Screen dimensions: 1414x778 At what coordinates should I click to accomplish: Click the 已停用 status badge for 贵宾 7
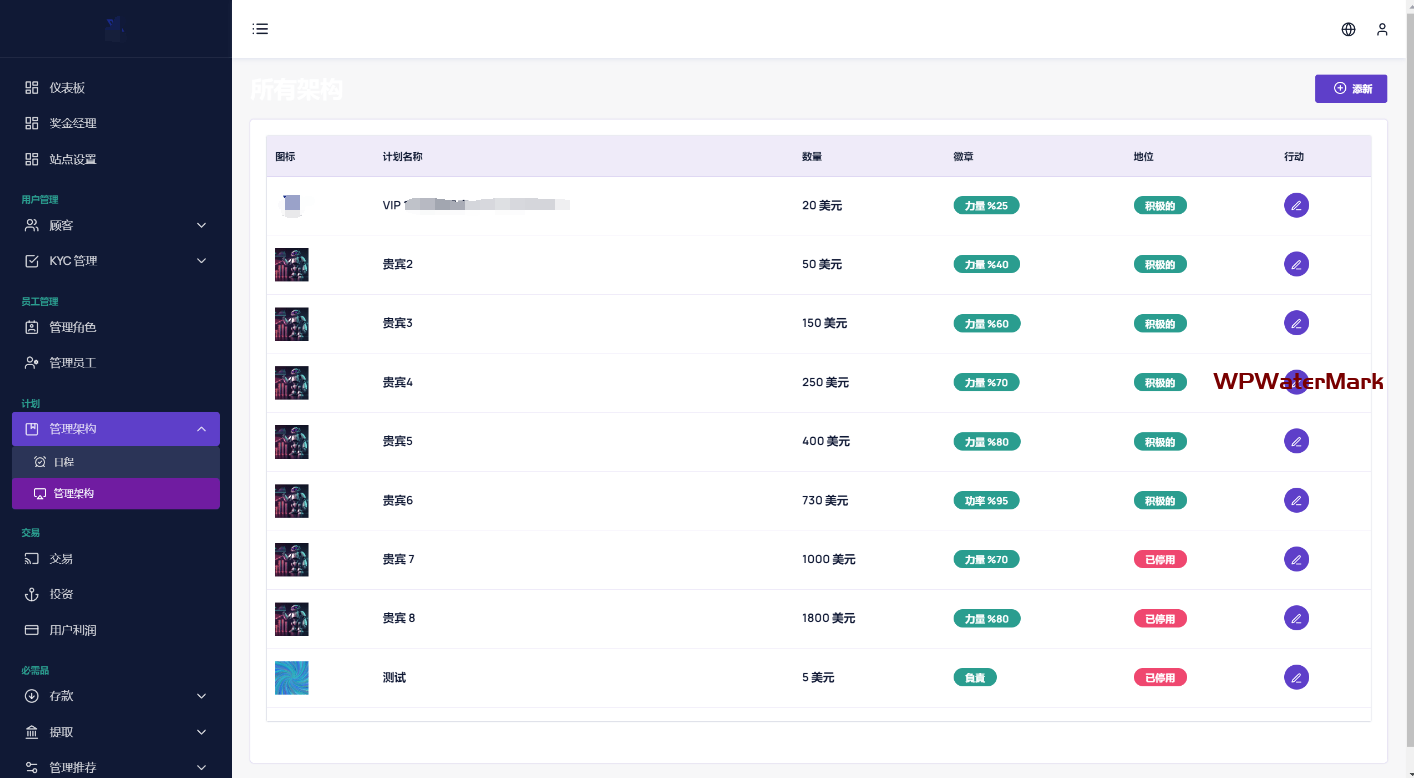1159,559
